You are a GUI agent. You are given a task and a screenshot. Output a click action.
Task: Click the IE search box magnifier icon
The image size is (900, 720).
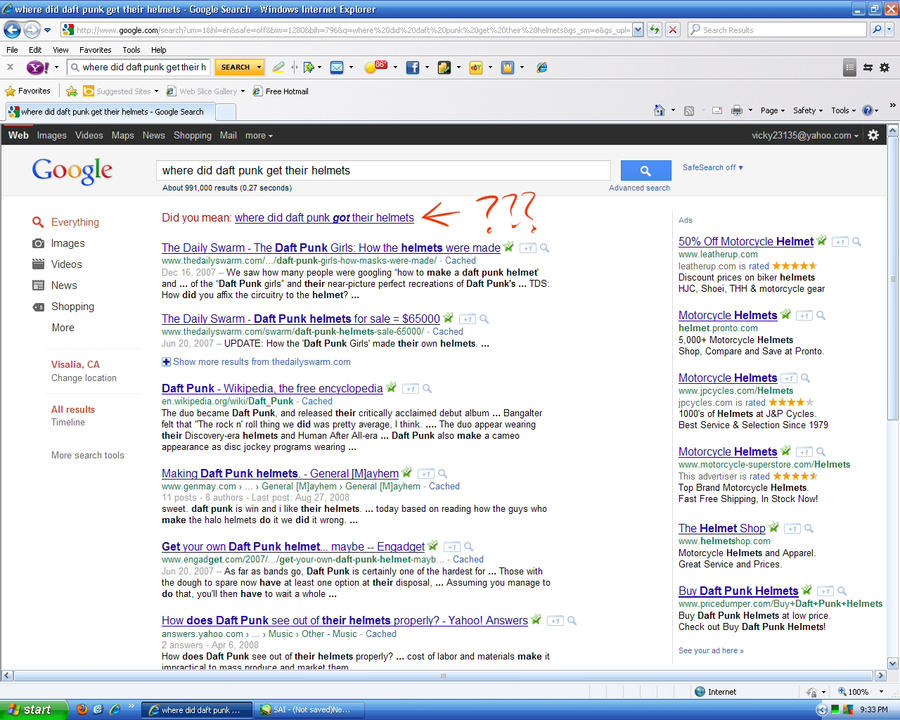pos(877,29)
